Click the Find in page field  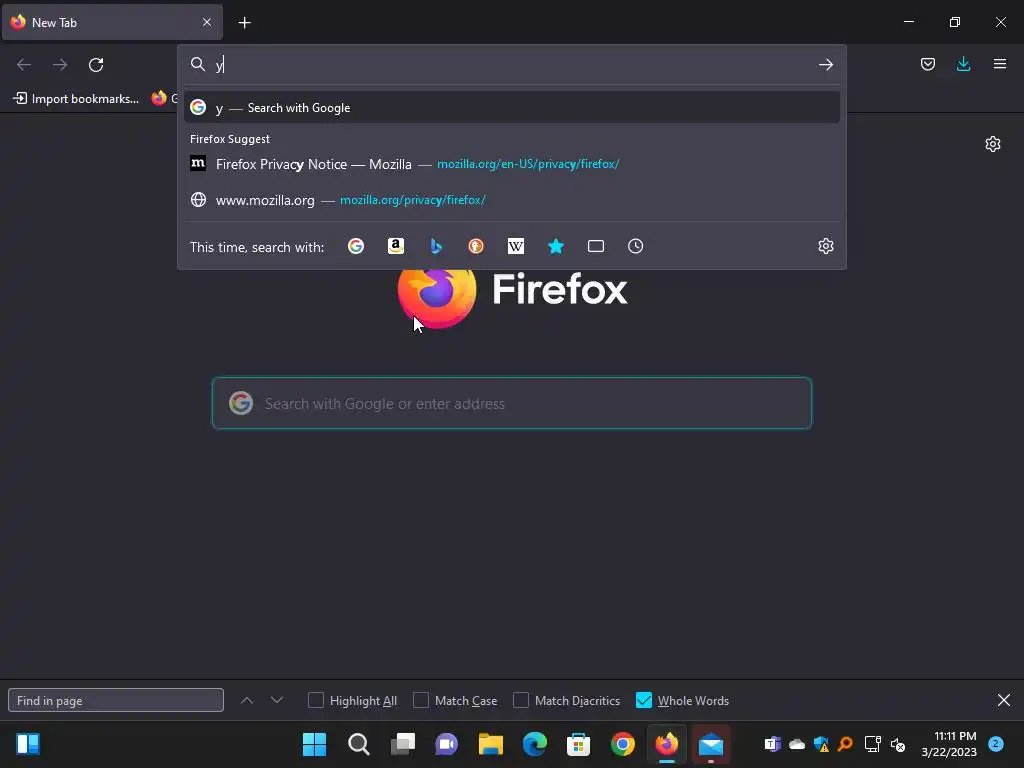pyautogui.click(x=116, y=701)
